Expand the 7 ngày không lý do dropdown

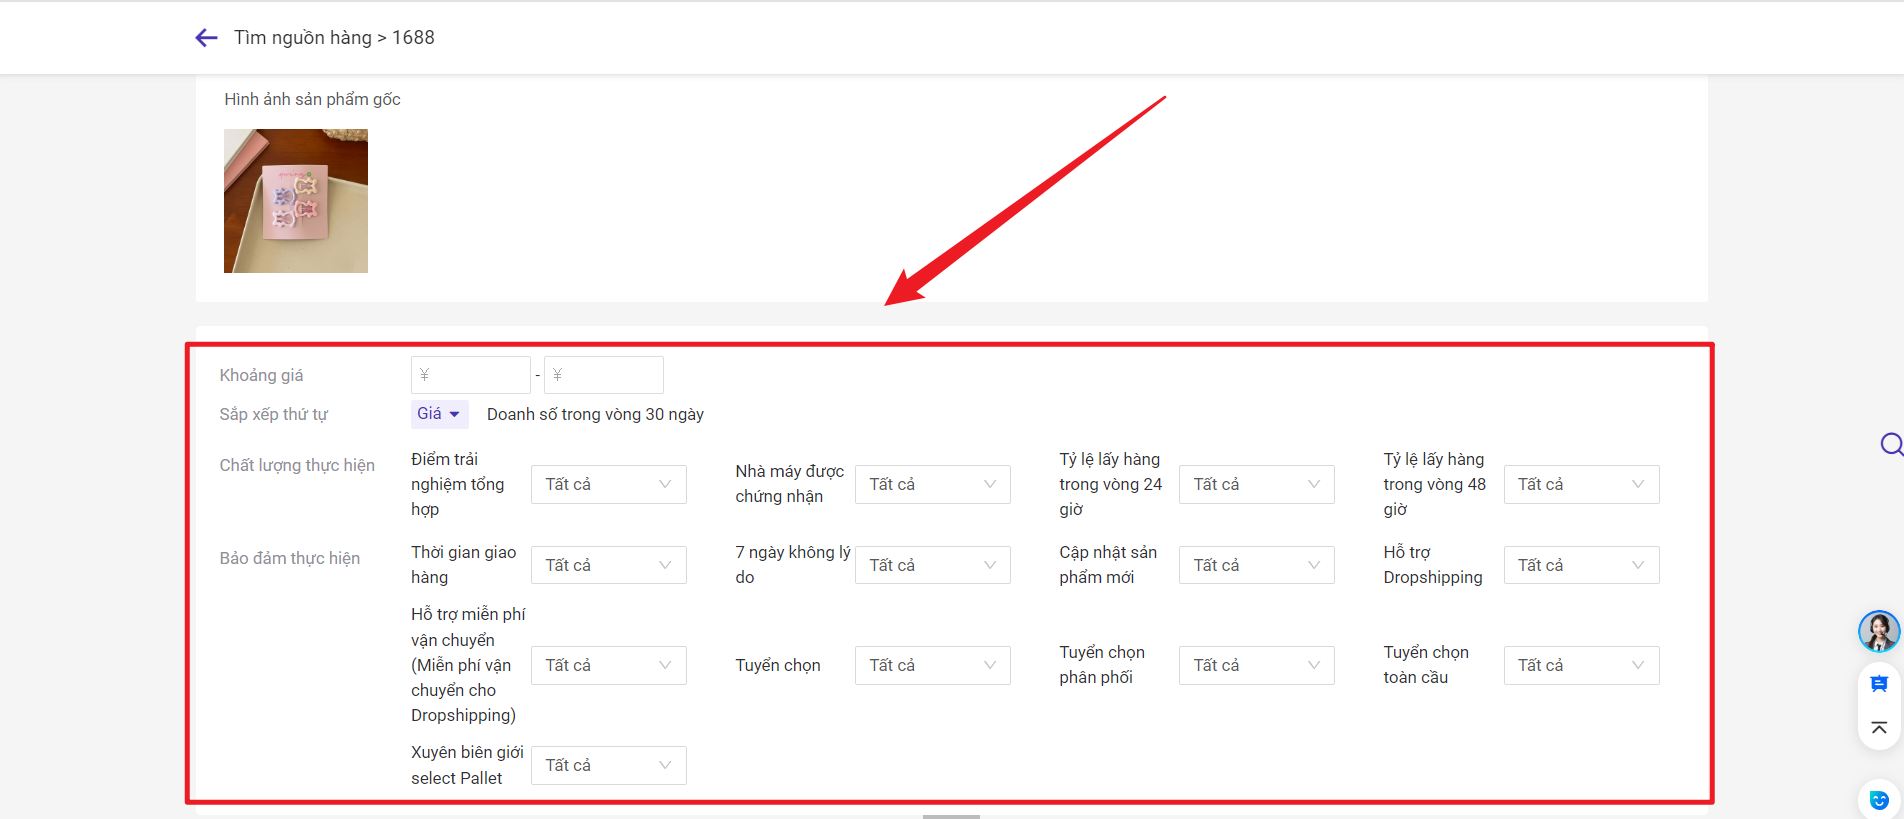932,565
